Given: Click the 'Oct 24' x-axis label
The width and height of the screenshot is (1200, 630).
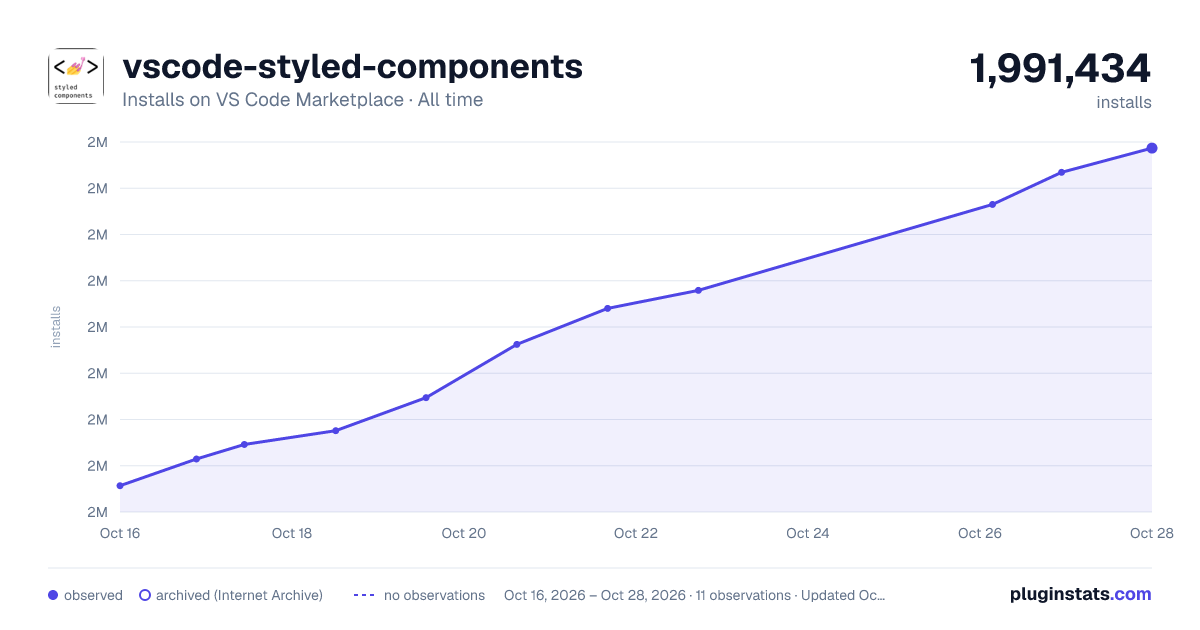Looking at the screenshot, I should [x=808, y=533].
